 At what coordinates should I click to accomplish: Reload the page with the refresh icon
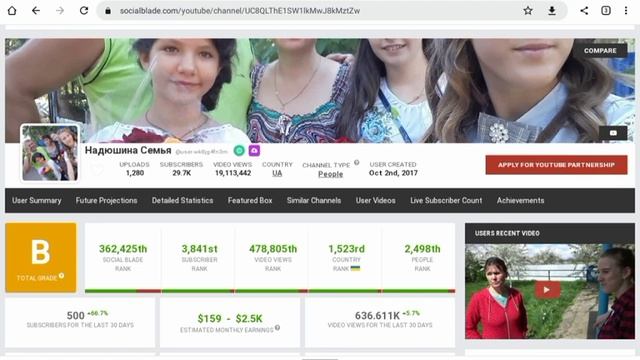(84, 11)
